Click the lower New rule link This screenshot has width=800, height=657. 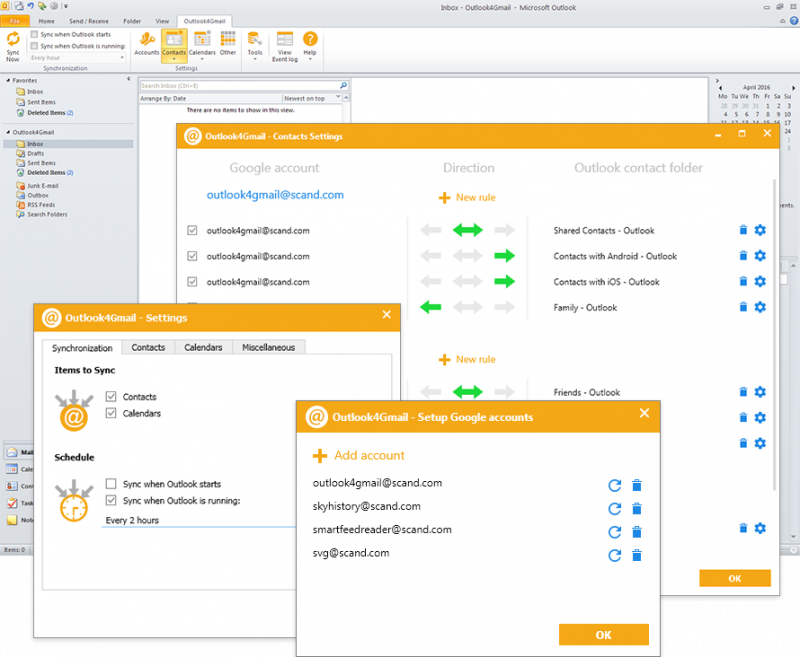click(x=467, y=359)
